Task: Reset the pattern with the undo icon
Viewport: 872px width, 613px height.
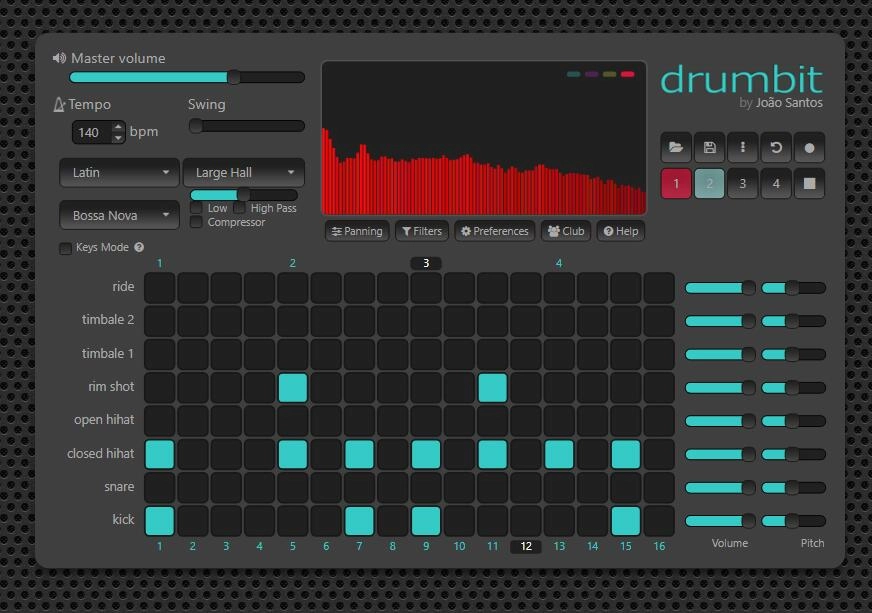Action: [775, 147]
